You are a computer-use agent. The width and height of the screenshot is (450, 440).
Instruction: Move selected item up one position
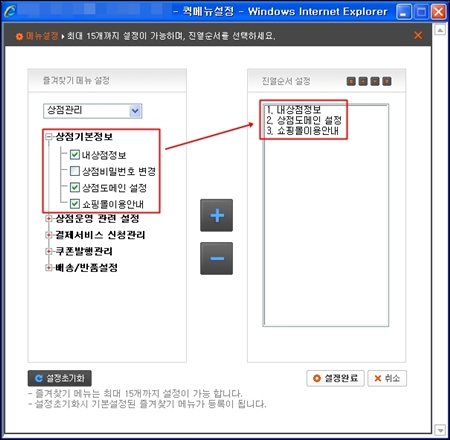click(363, 81)
